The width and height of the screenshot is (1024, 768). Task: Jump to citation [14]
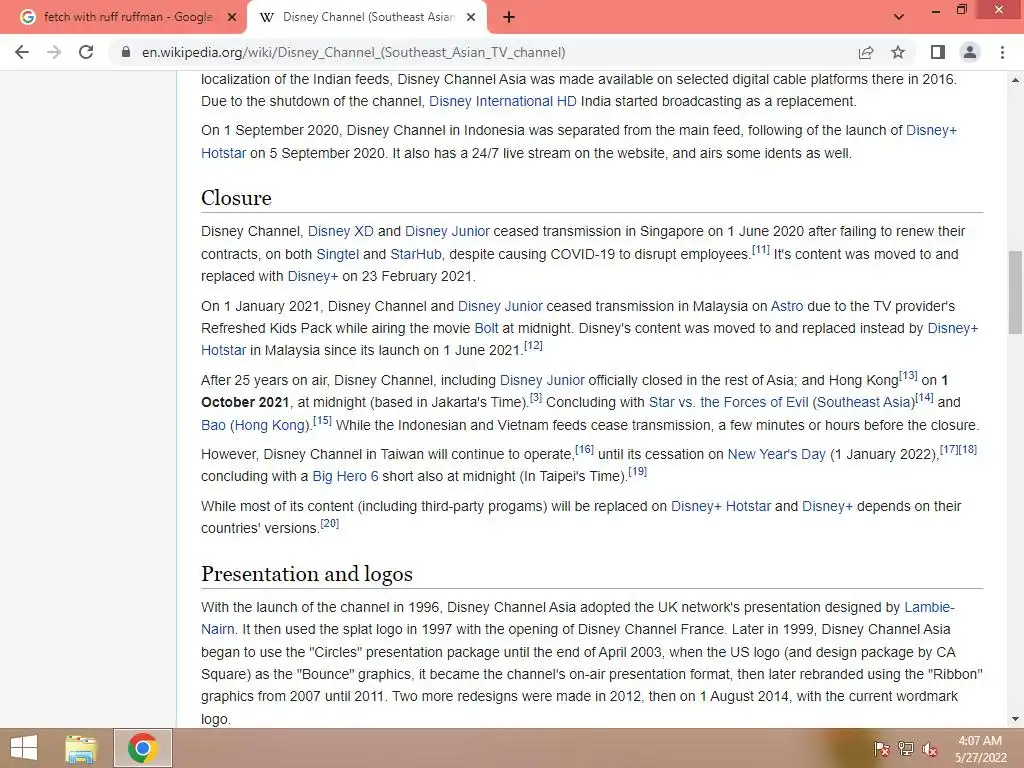pyautogui.click(x=924, y=398)
